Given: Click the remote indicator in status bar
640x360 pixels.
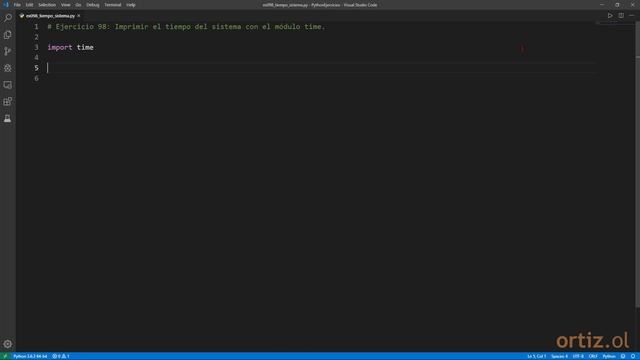Looking at the screenshot, I should pyautogui.click(x=5, y=356).
